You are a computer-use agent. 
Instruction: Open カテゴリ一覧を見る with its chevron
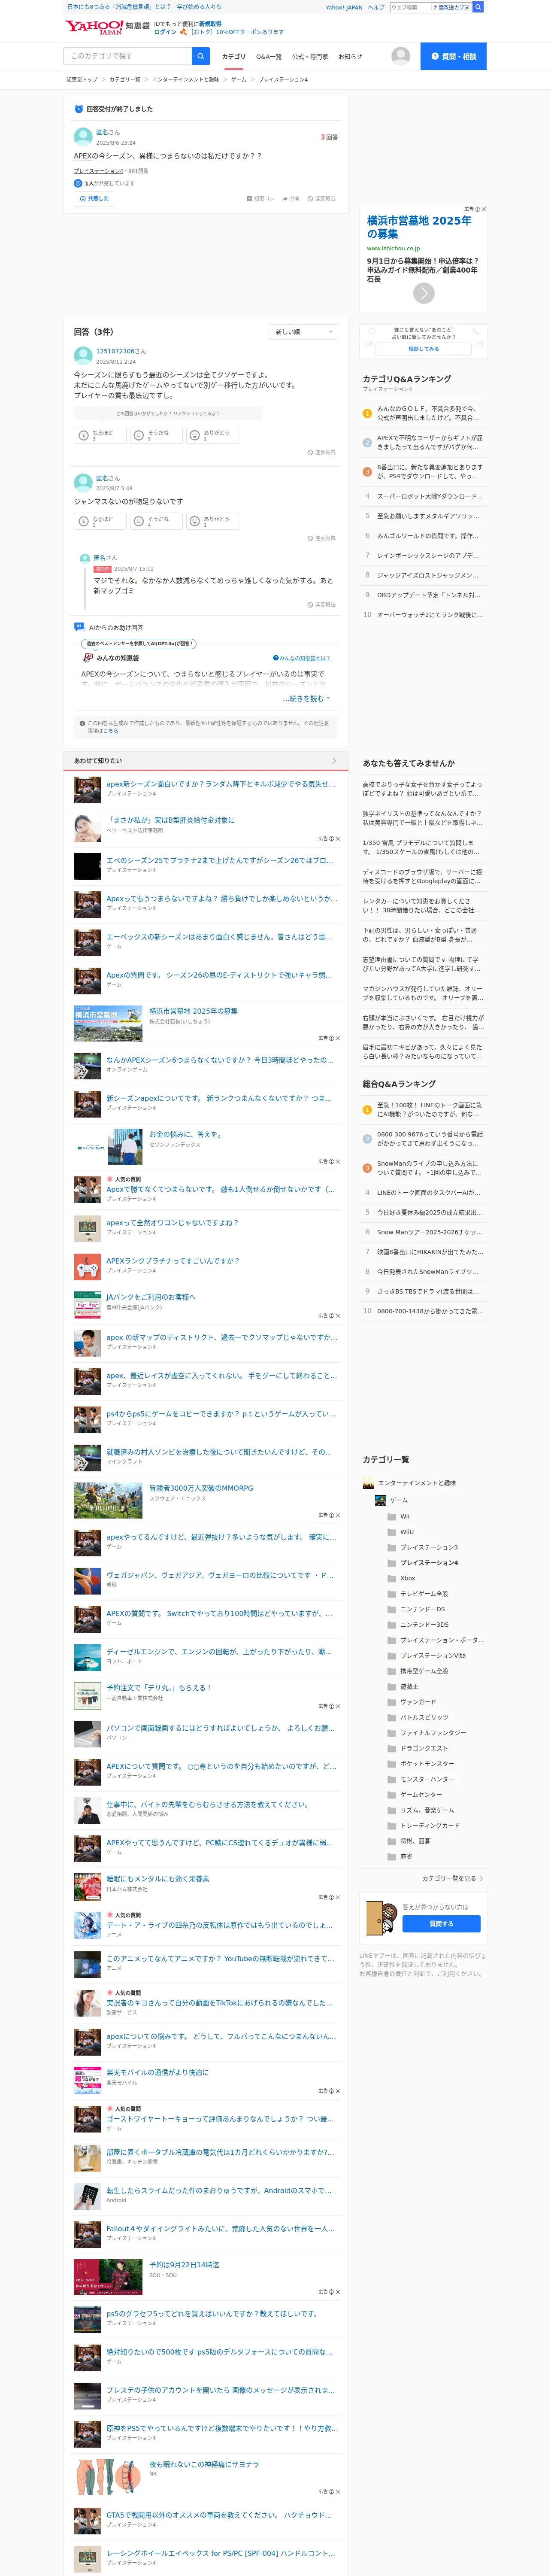[x=453, y=1878]
